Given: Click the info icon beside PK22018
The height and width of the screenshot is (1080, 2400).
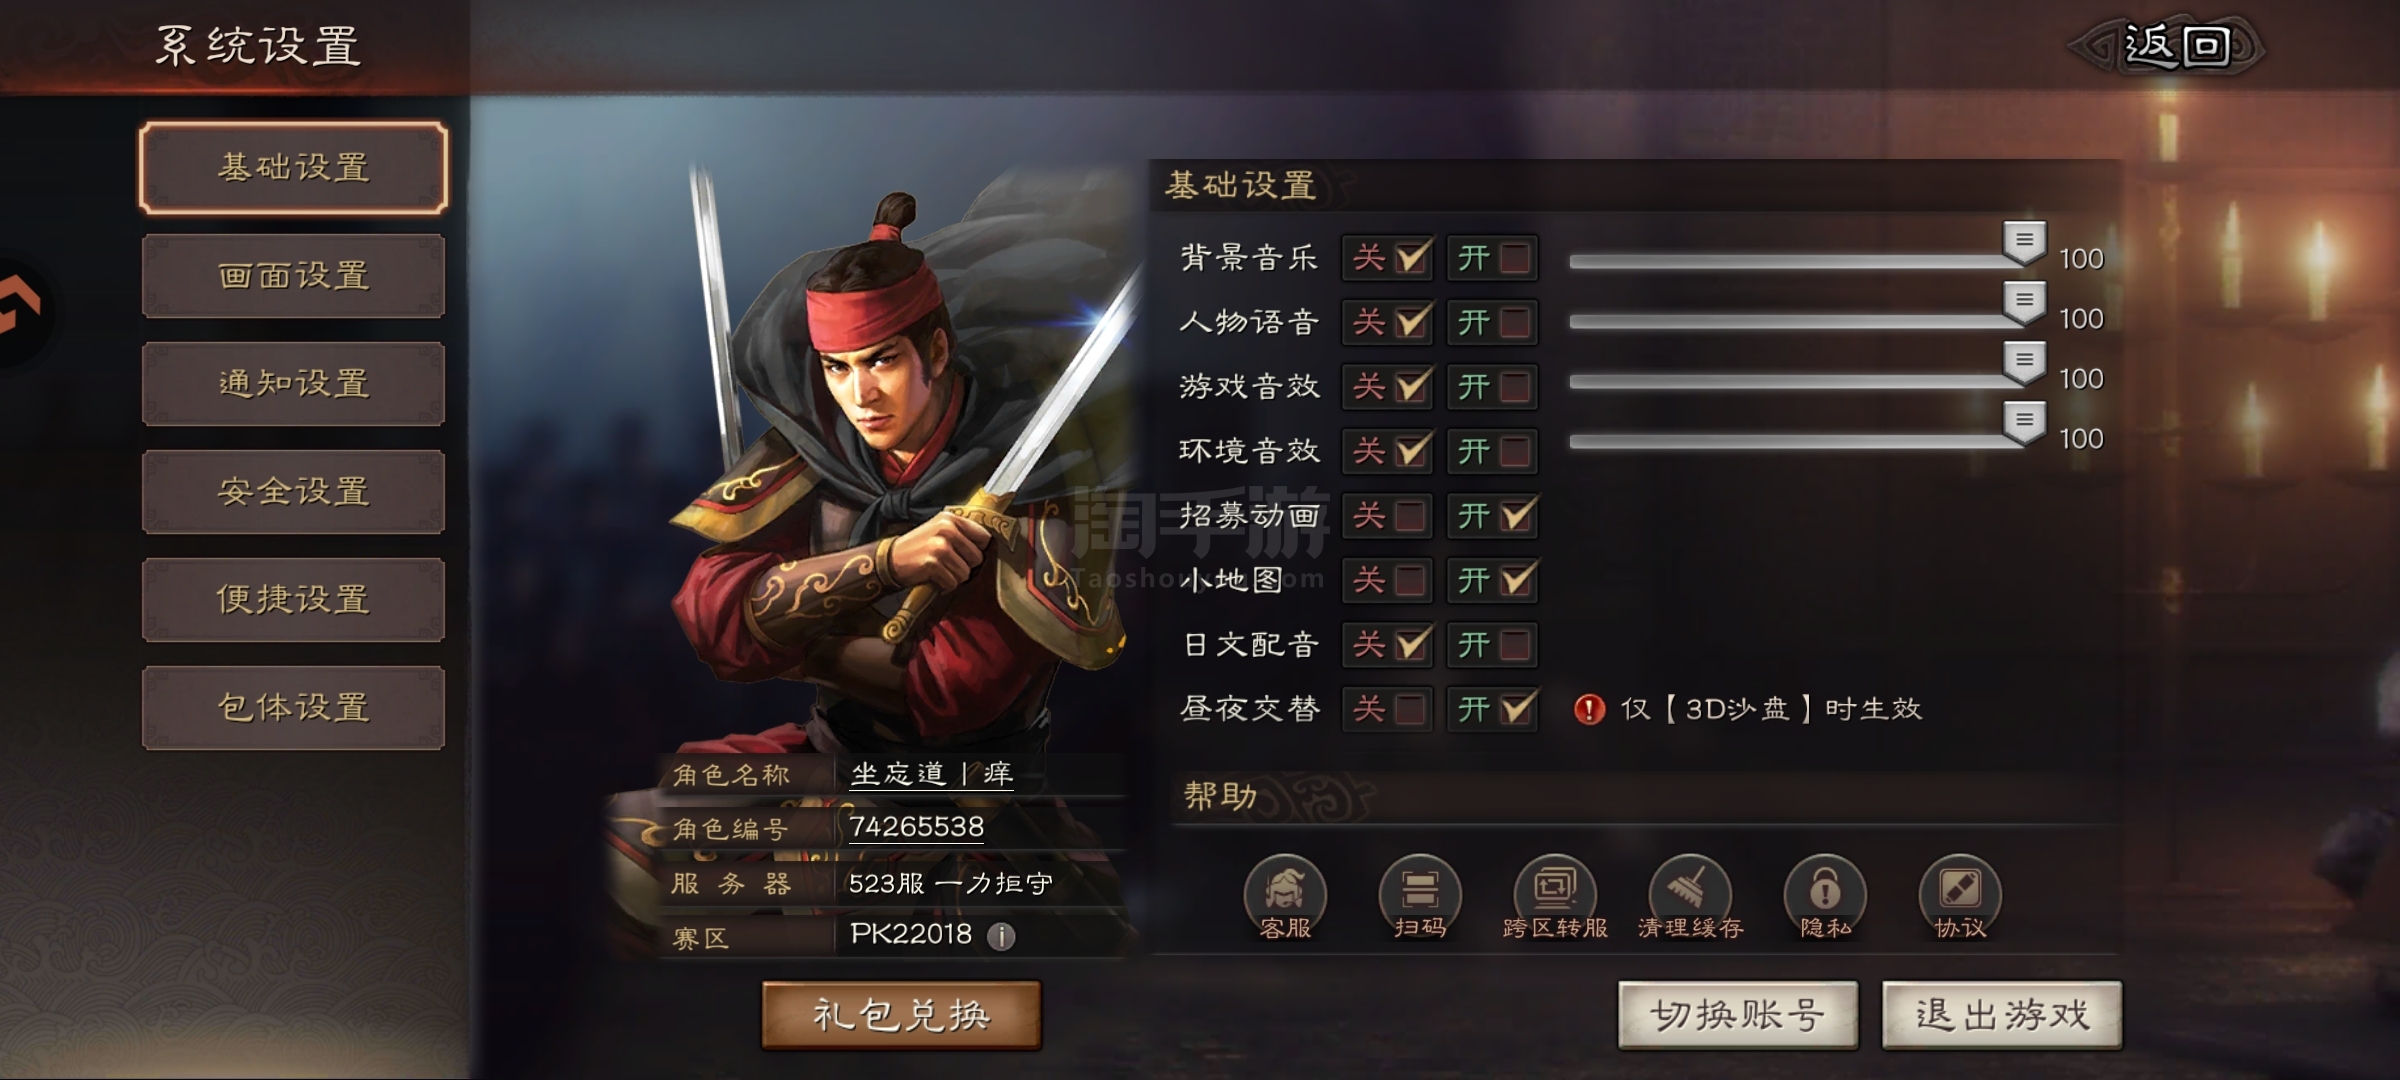Looking at the screenshot, I should (x=1001, y=936).
